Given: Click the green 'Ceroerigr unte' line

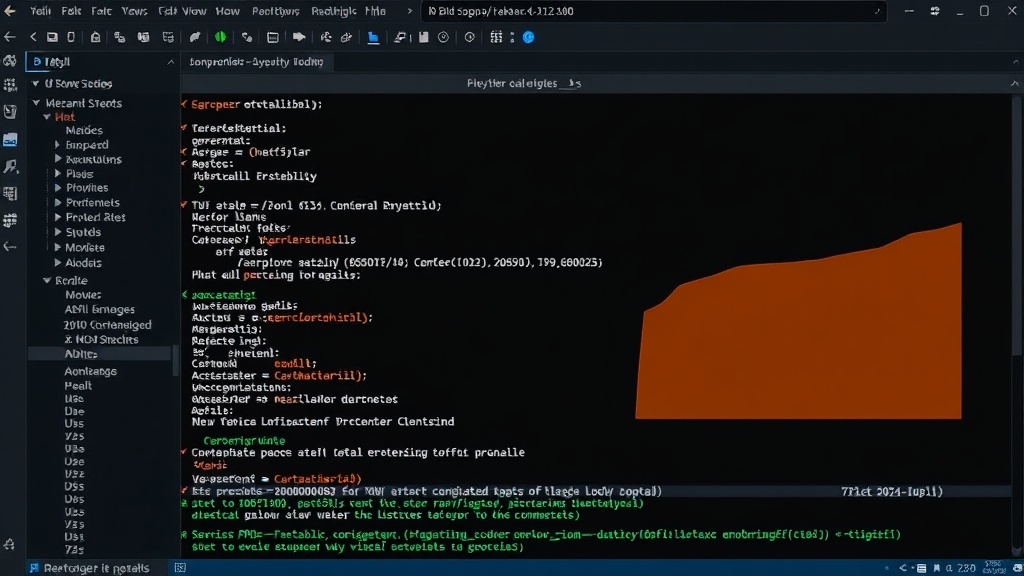Looking at the screenshot, I should (x=244, y=440).
